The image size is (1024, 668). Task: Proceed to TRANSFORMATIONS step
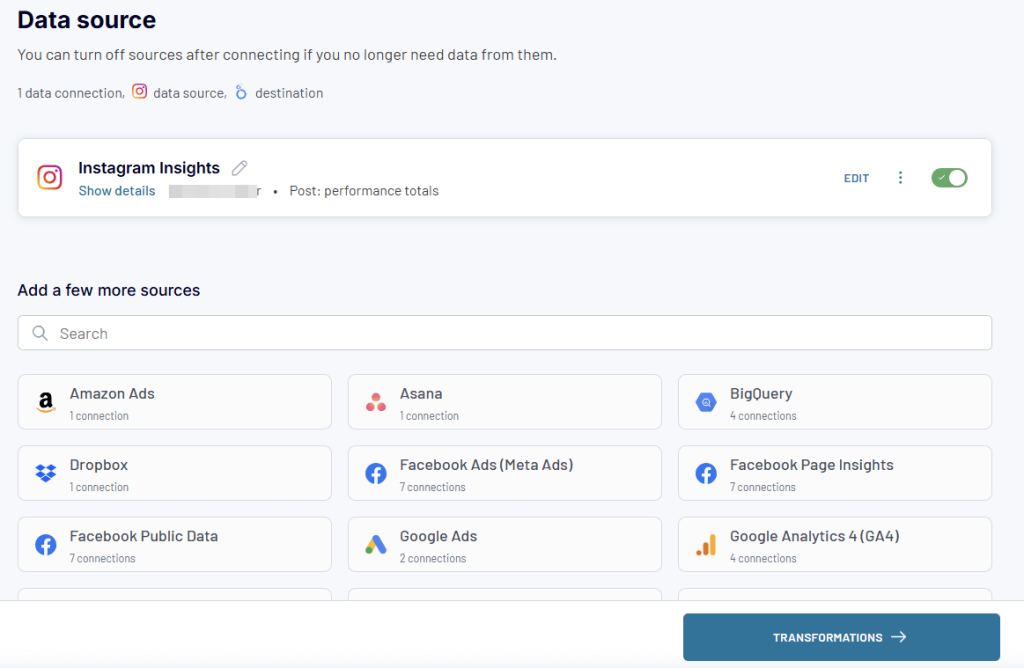coord(841,637)
